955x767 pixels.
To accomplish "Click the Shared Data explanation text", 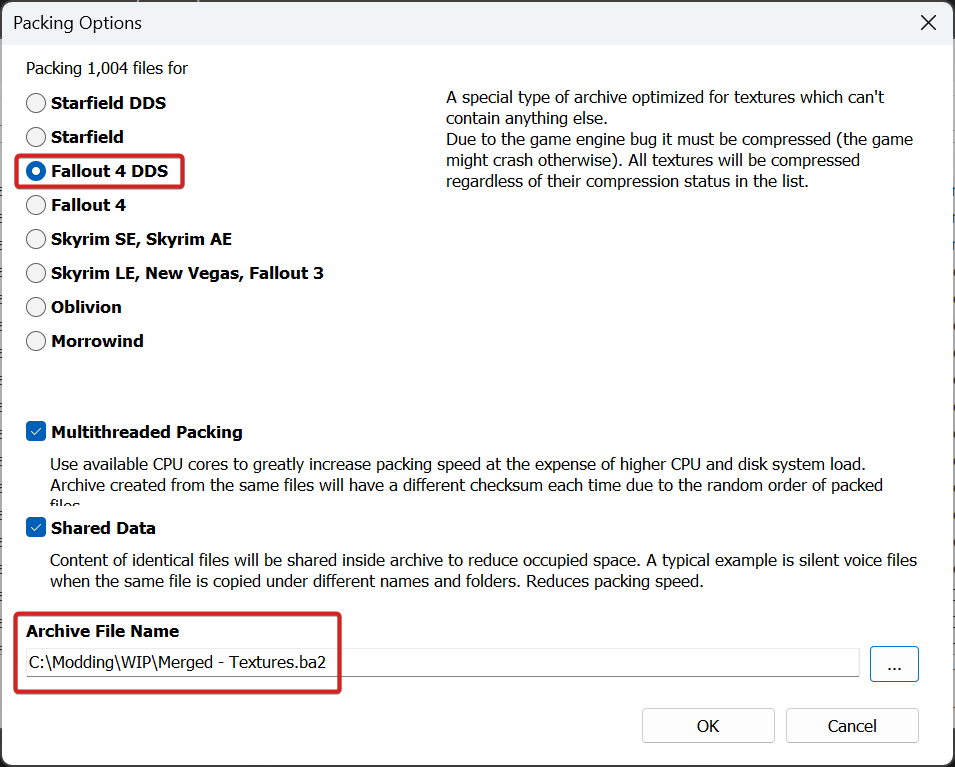I will click(483, 571).
